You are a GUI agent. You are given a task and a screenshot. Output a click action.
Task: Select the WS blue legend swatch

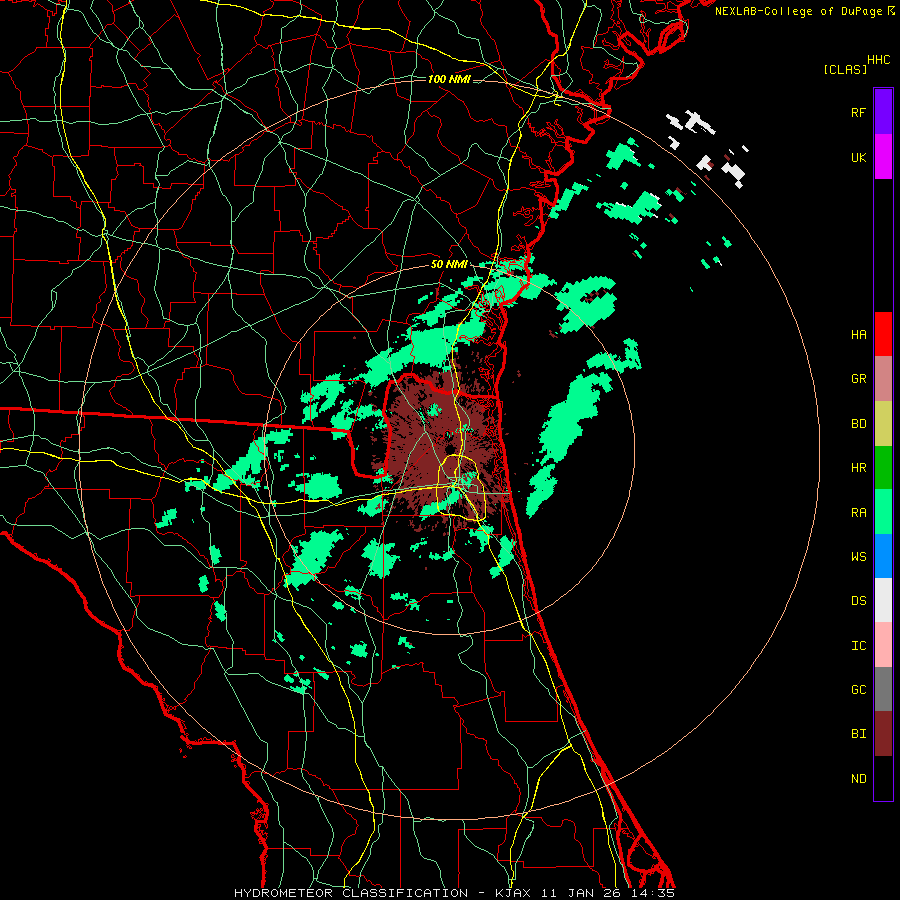pos(883,556)
